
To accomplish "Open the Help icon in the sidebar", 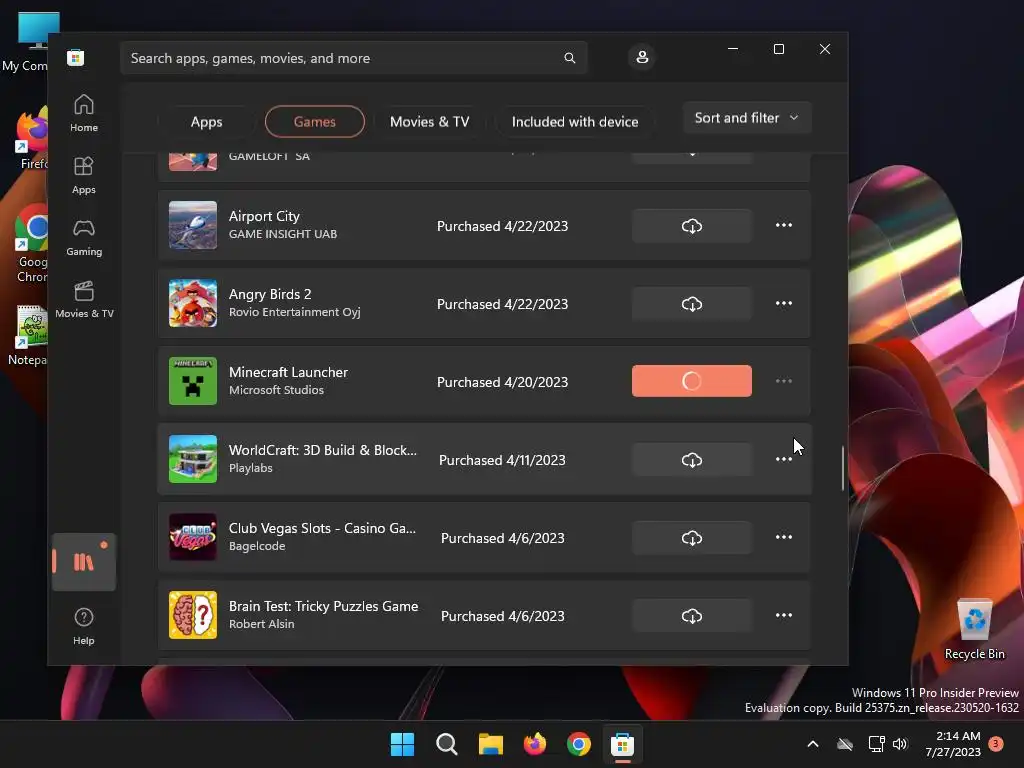I will (84, 626).
